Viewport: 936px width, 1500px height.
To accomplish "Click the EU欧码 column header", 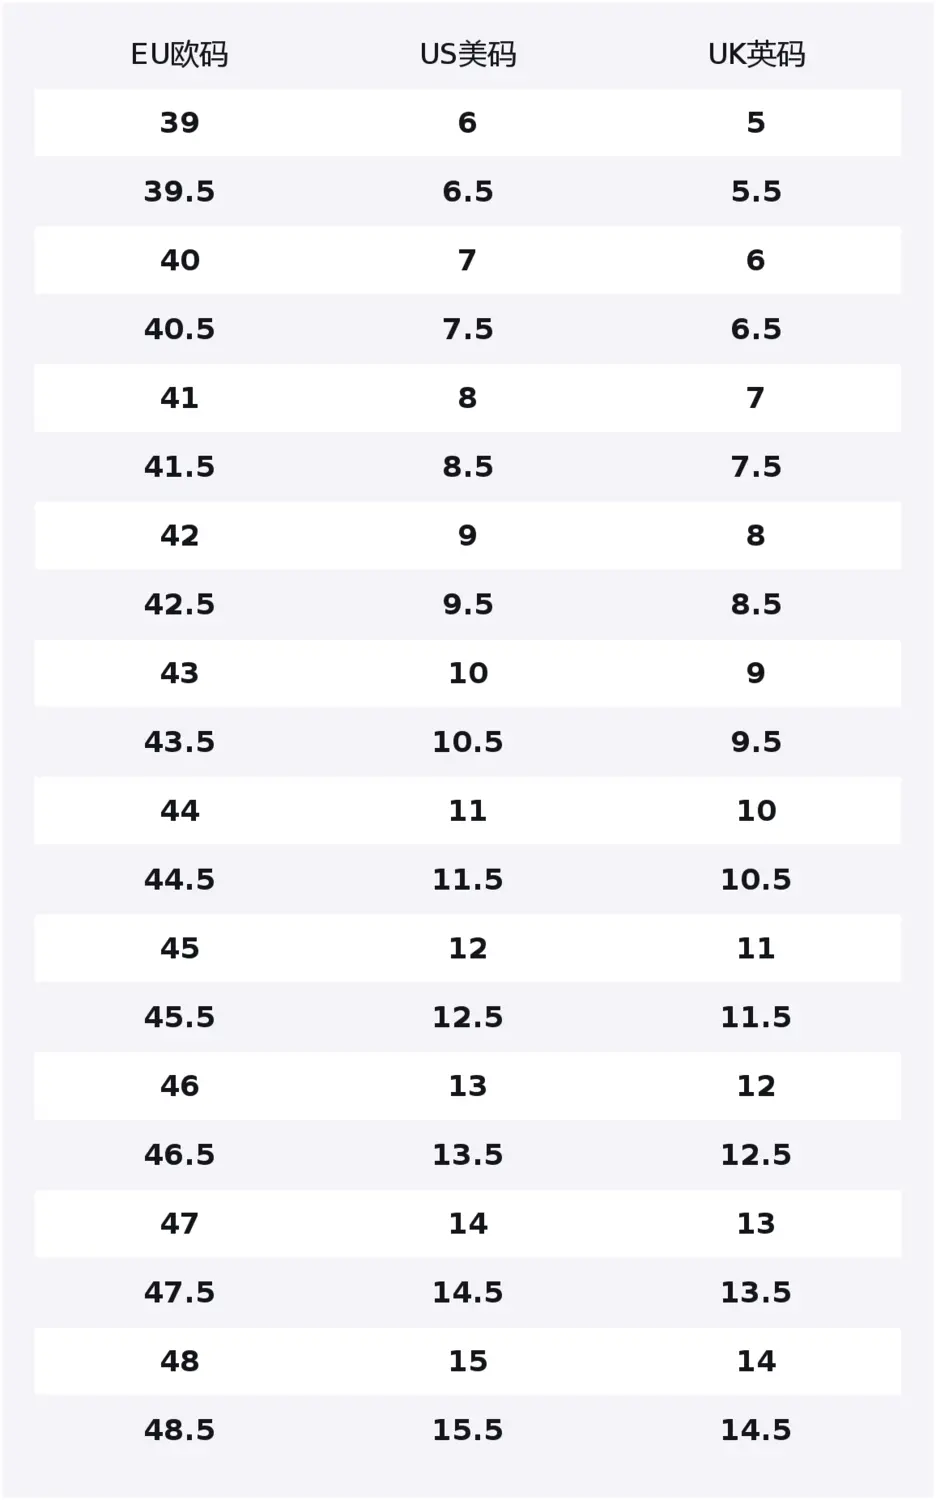I will click(180, 54).
